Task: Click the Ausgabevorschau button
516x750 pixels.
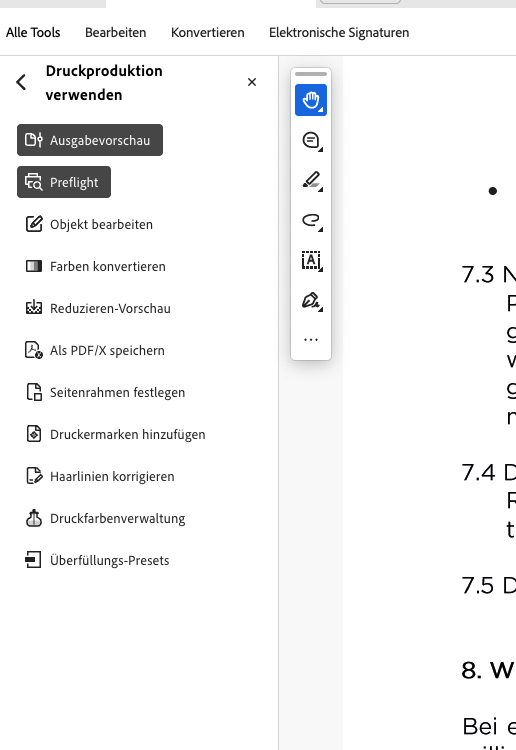Action: click(x=90, y=140)
